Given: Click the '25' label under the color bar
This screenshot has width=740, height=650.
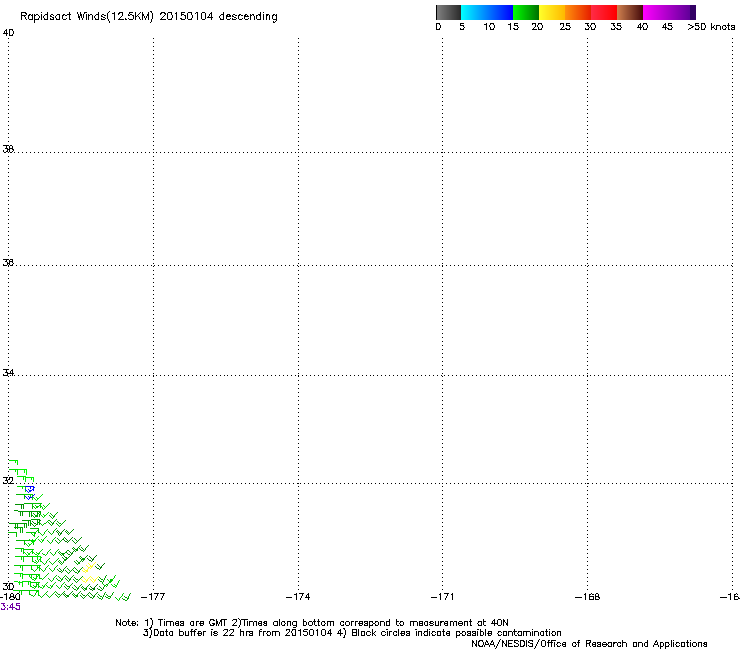Looking at the screenshot, I should (565, 27).
